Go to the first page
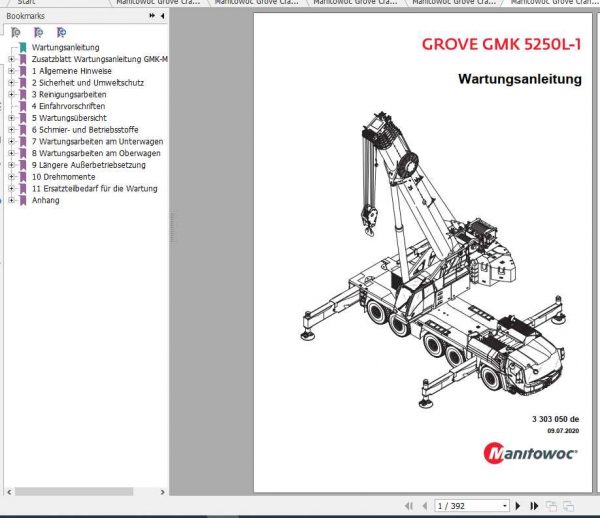This screenshot has height=518, width=600. click(x=409, y=506)
